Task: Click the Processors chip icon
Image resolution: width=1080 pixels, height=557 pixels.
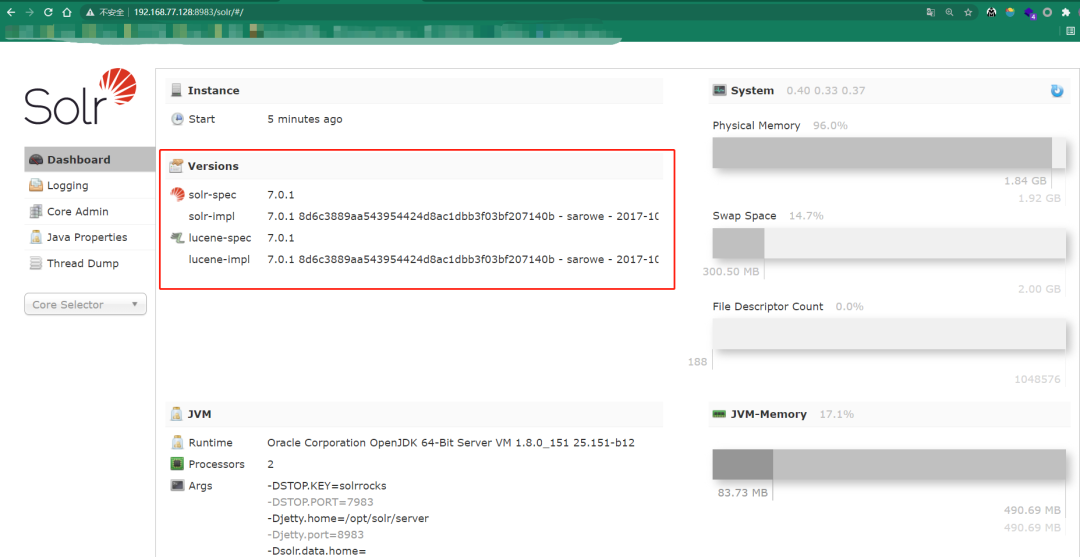Action: (177, 464)
